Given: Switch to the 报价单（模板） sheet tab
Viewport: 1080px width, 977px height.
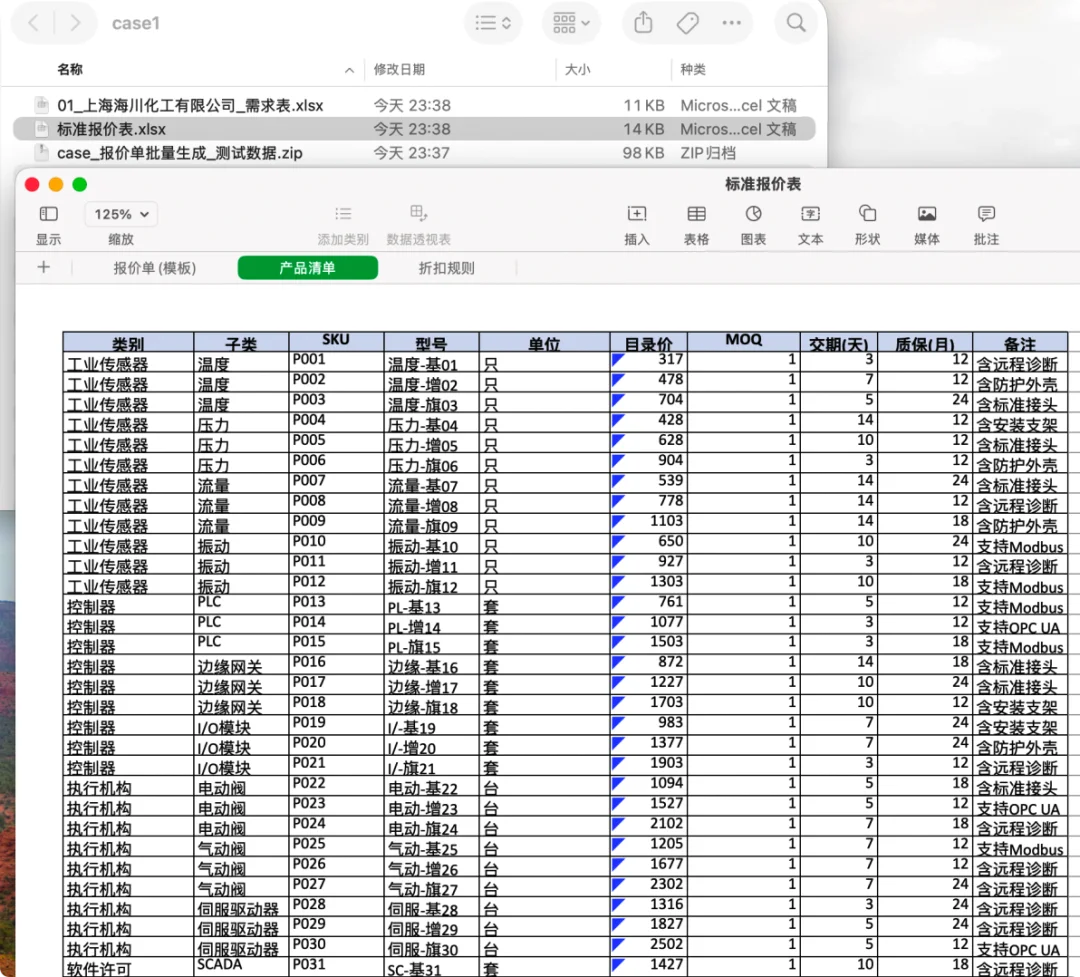Looking at the screenshot, I should pos(155,268).
